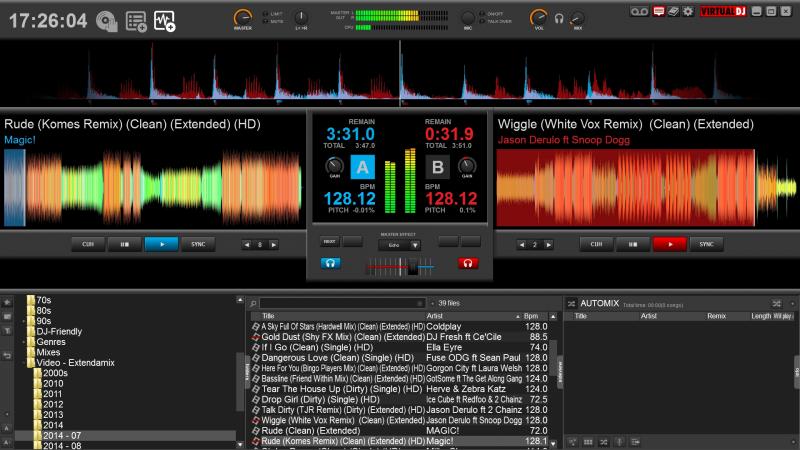Click the waveform monitor icon next to clock
800x450 pixels.
coord(165,20)
